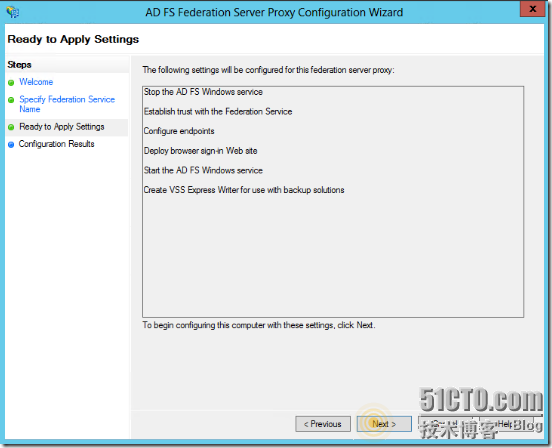Select 'Create VSS Express Writer' line
Viewport: 552px width, 448px height.
coord(244,190)
